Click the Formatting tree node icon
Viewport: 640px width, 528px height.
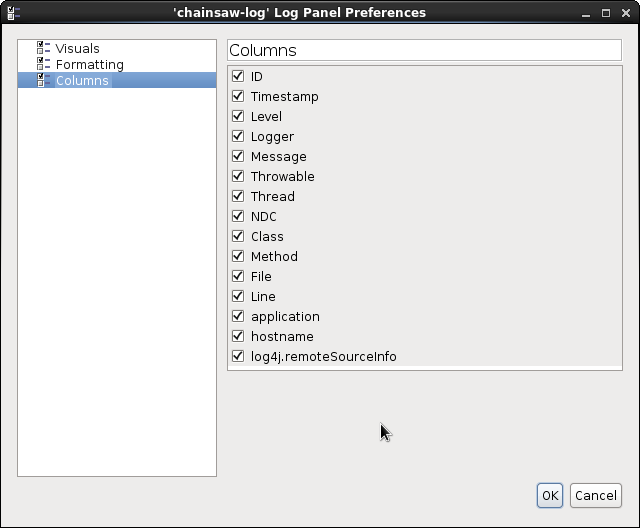coord(44,64)
